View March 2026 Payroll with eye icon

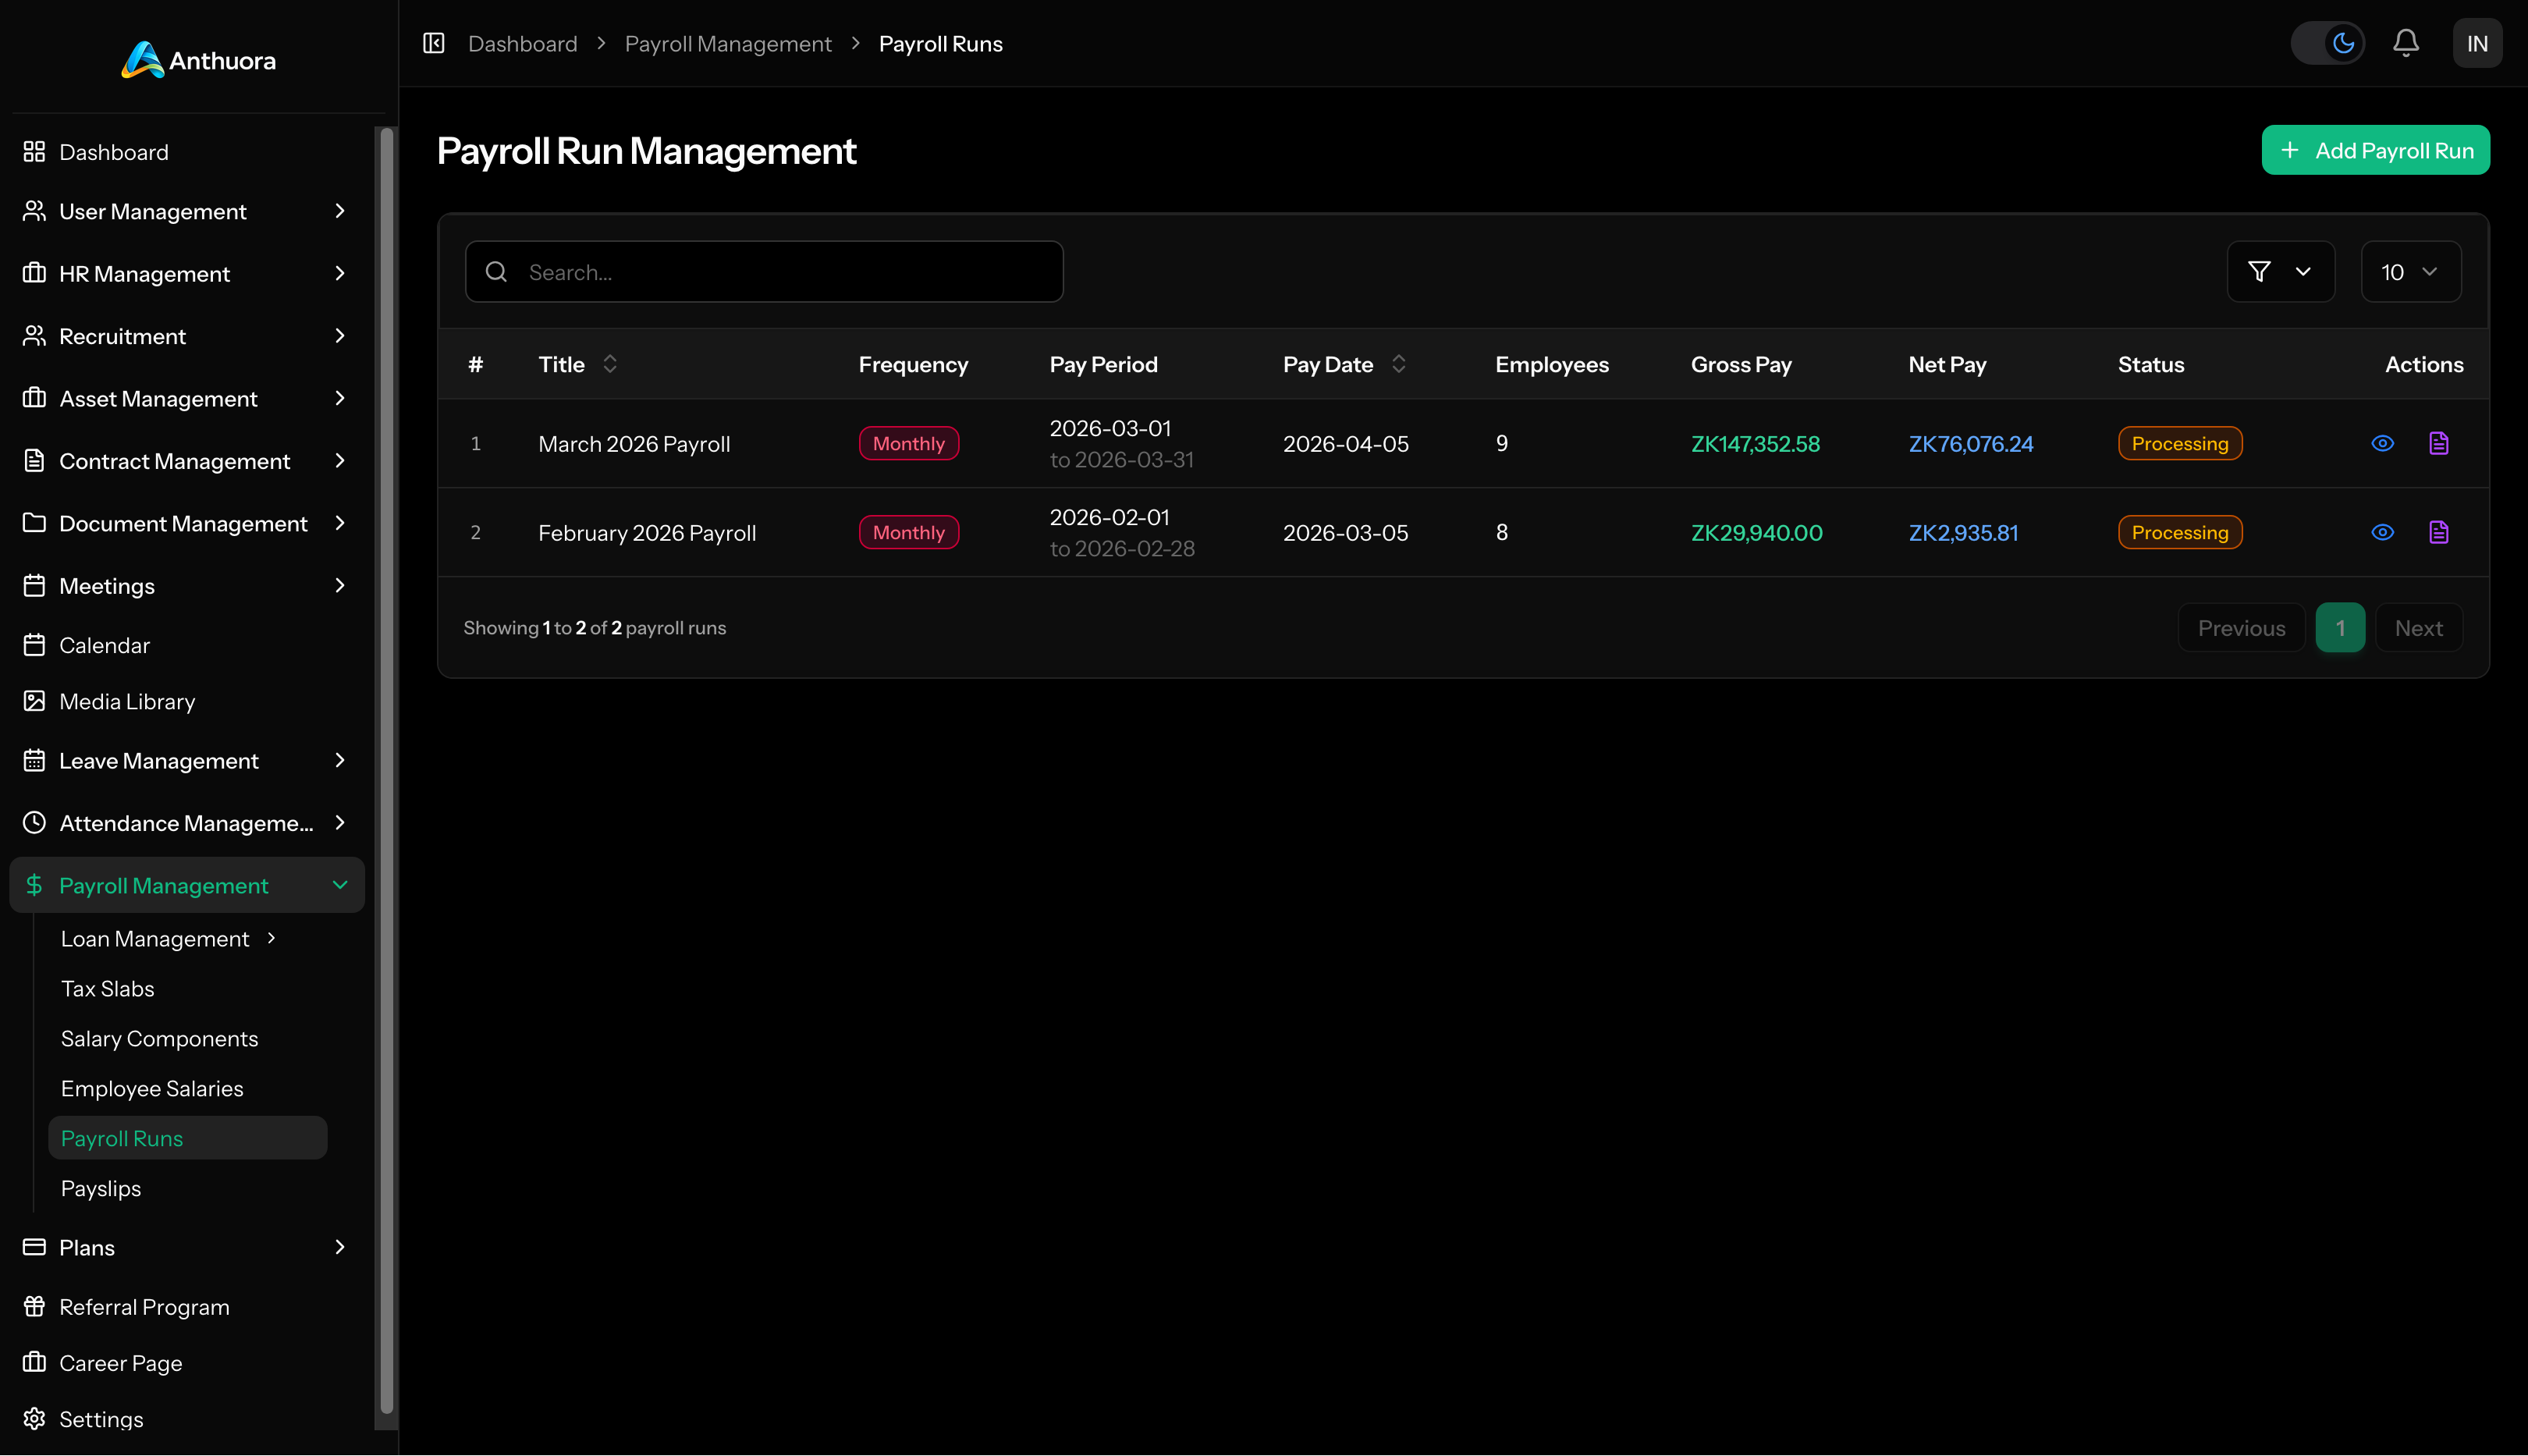point(2382,443)
